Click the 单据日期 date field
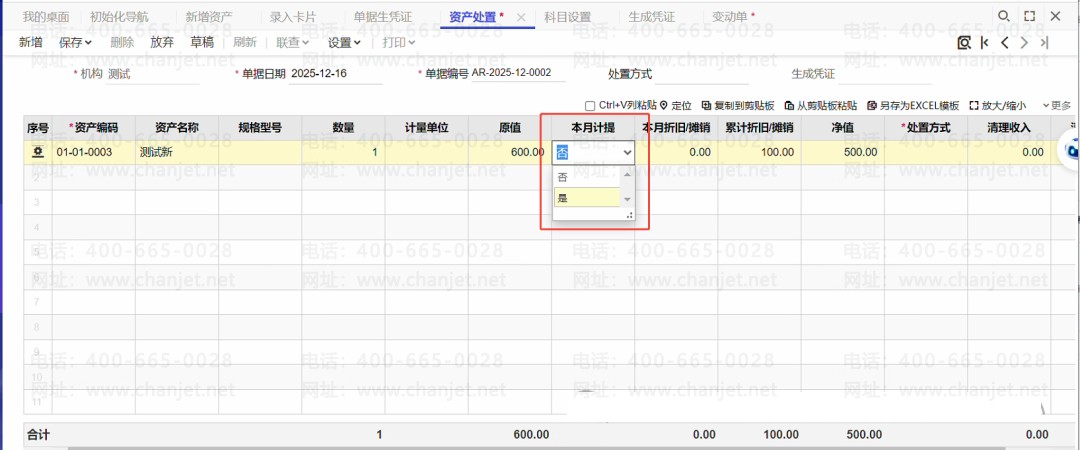 click(336, 74)
